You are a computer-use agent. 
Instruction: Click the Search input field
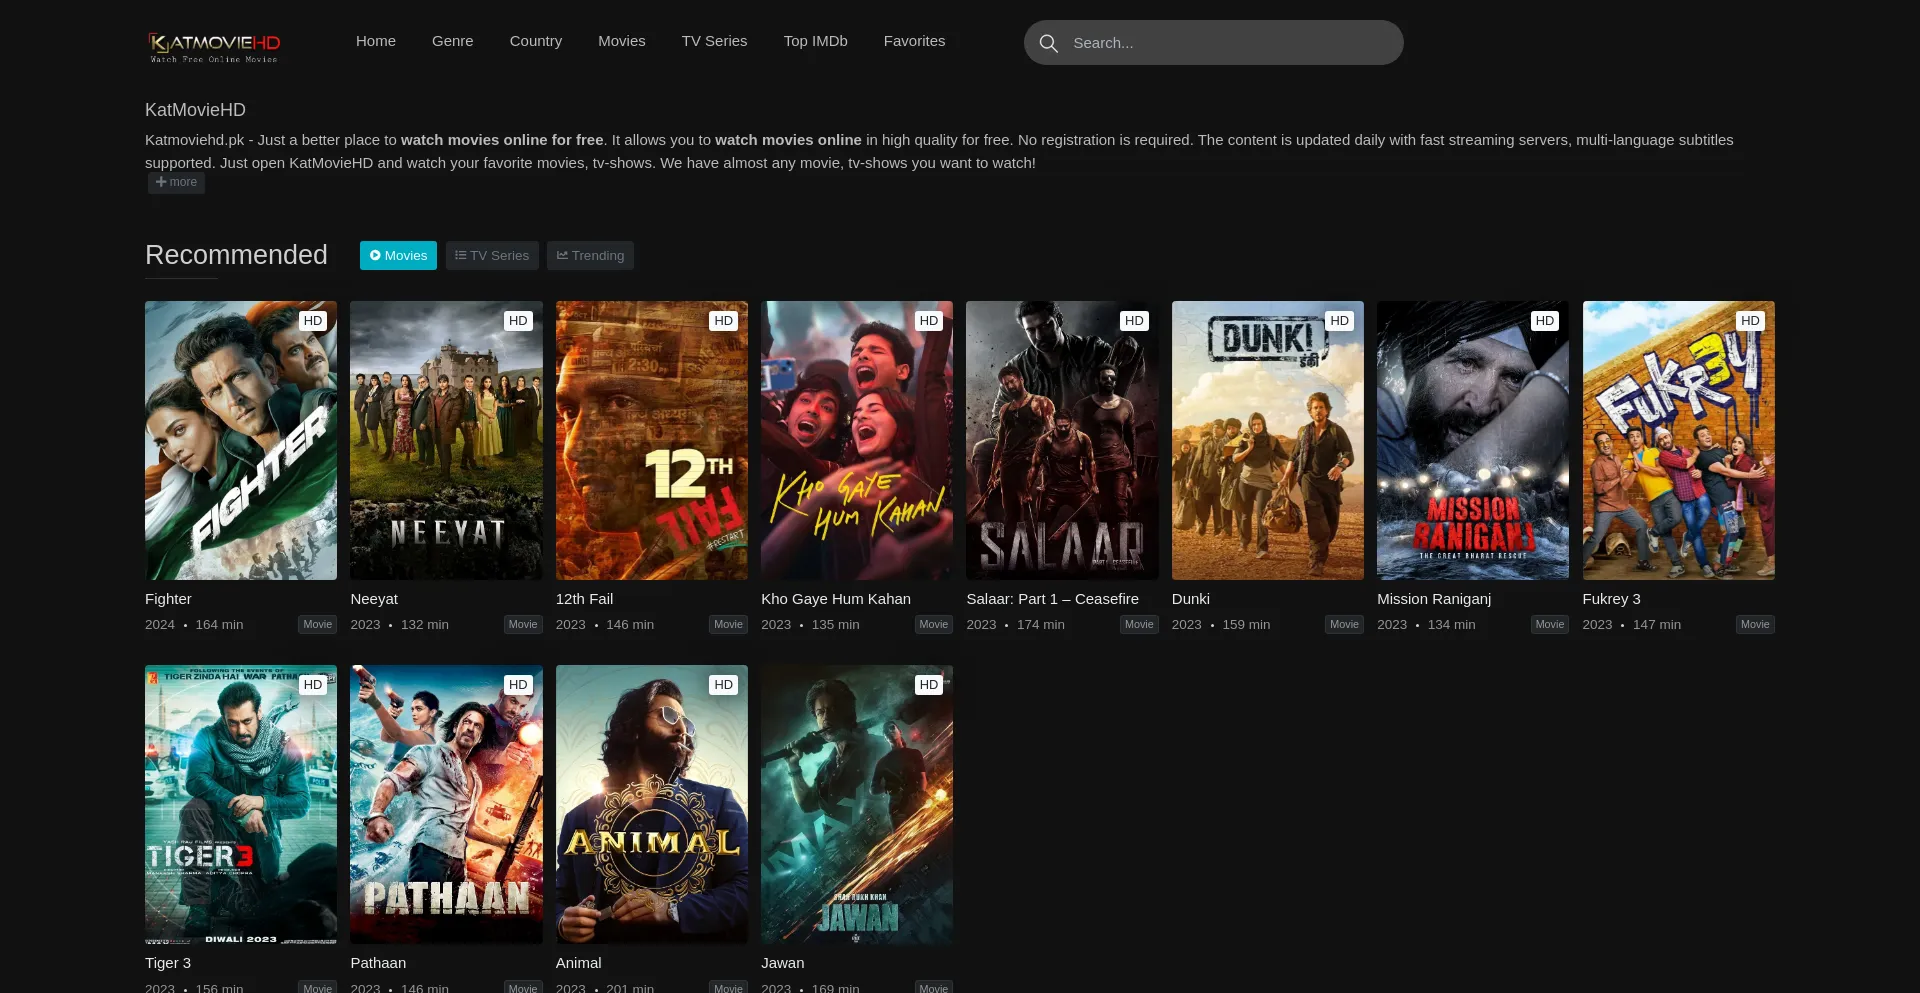coord(1230,43)
